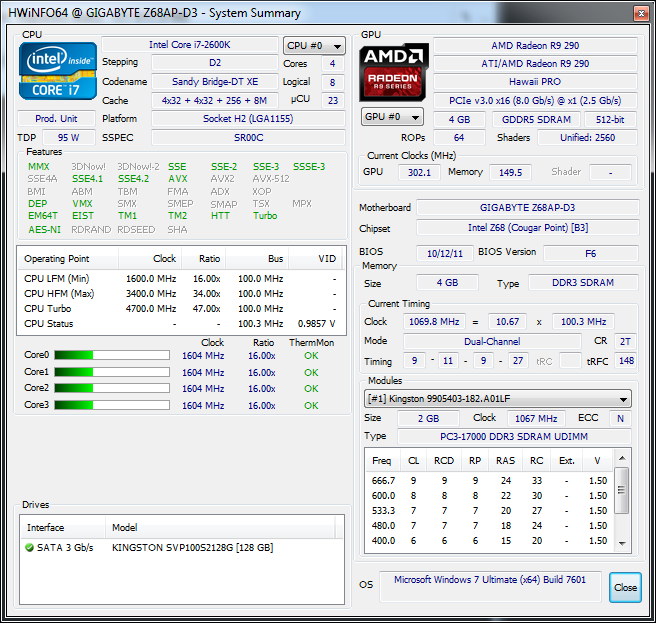Click the Intel Z68 (Cougar Point) chipset field
The height and width of the screenshot is (623, 656).
[x=528, y=228]
